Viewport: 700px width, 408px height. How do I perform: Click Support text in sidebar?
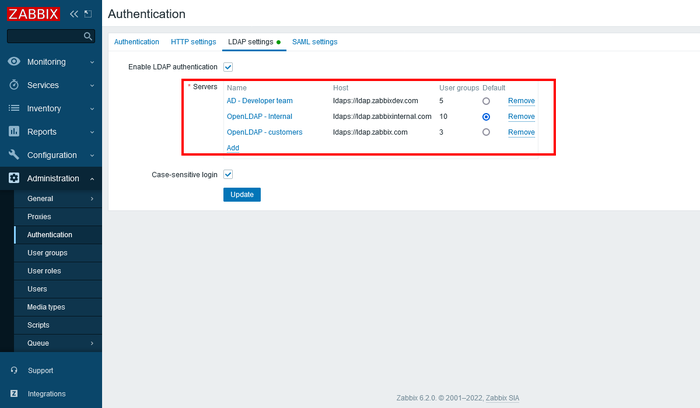click(40, 371)
